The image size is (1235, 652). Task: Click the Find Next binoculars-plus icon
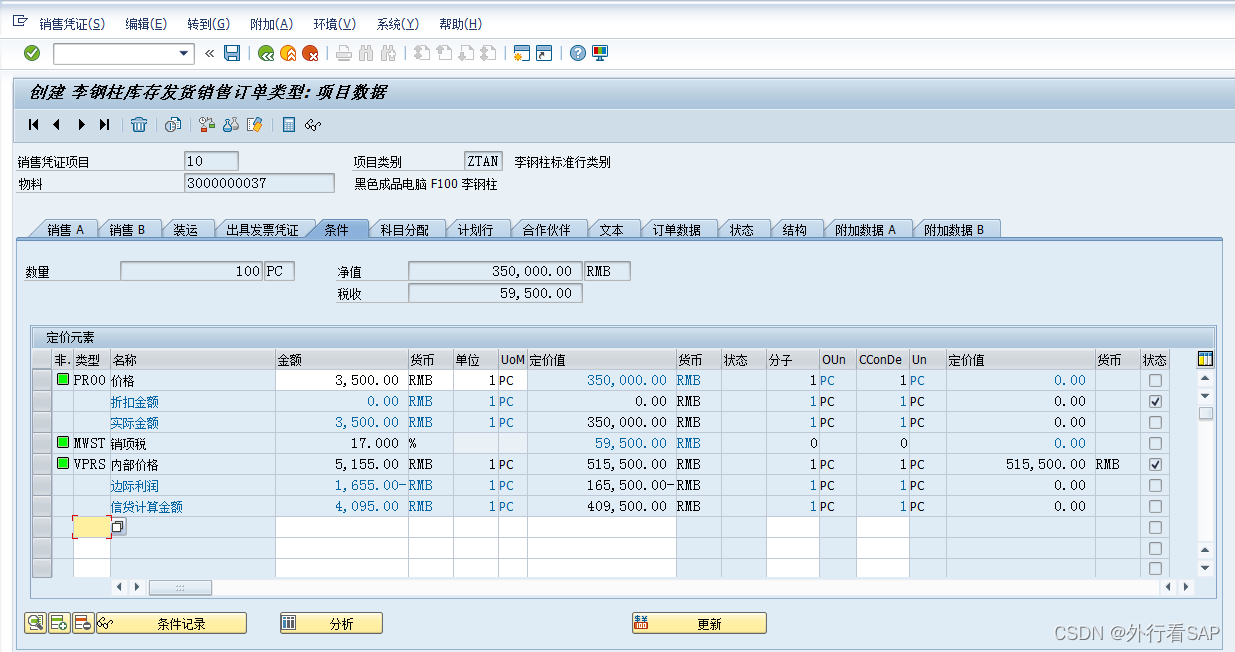click(x=389, y=53)
